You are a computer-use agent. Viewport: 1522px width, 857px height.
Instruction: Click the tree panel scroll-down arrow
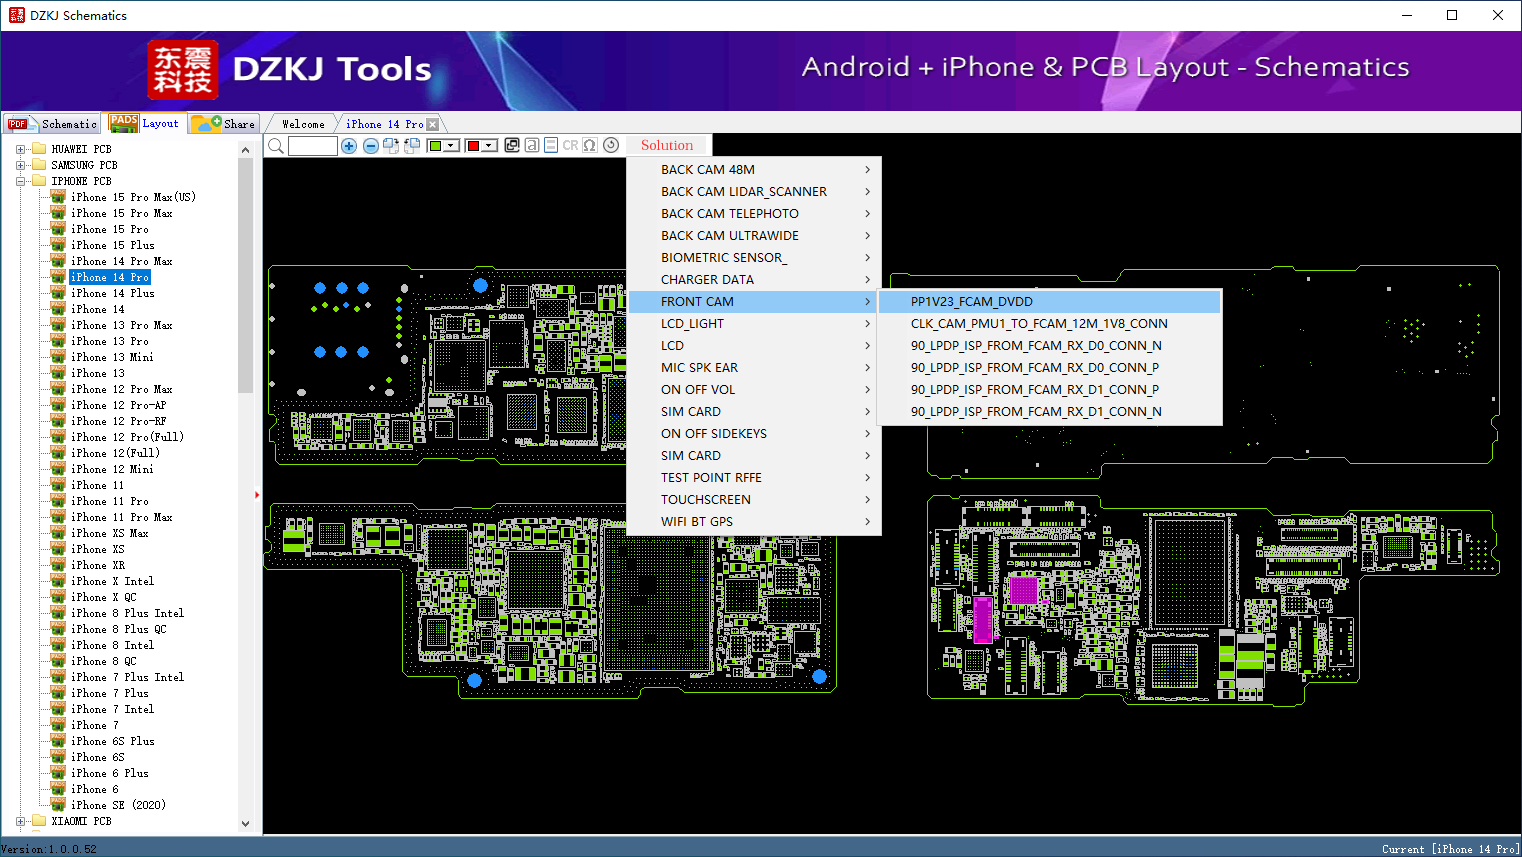pyautogui.click(x=246, y=824)
